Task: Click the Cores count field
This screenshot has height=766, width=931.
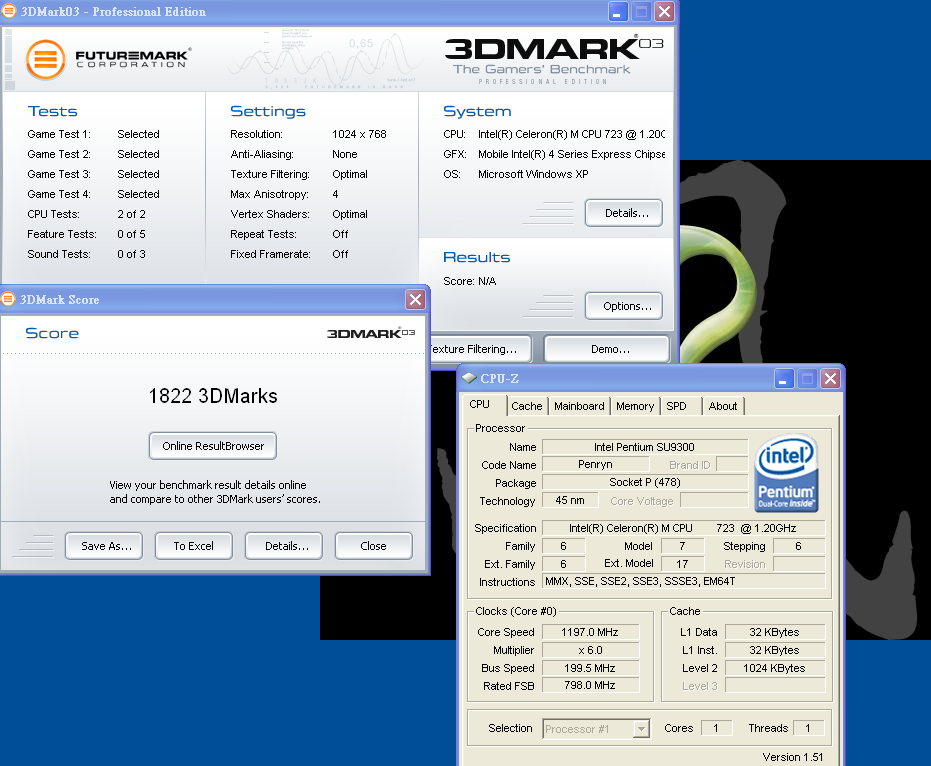Action: 716,728
